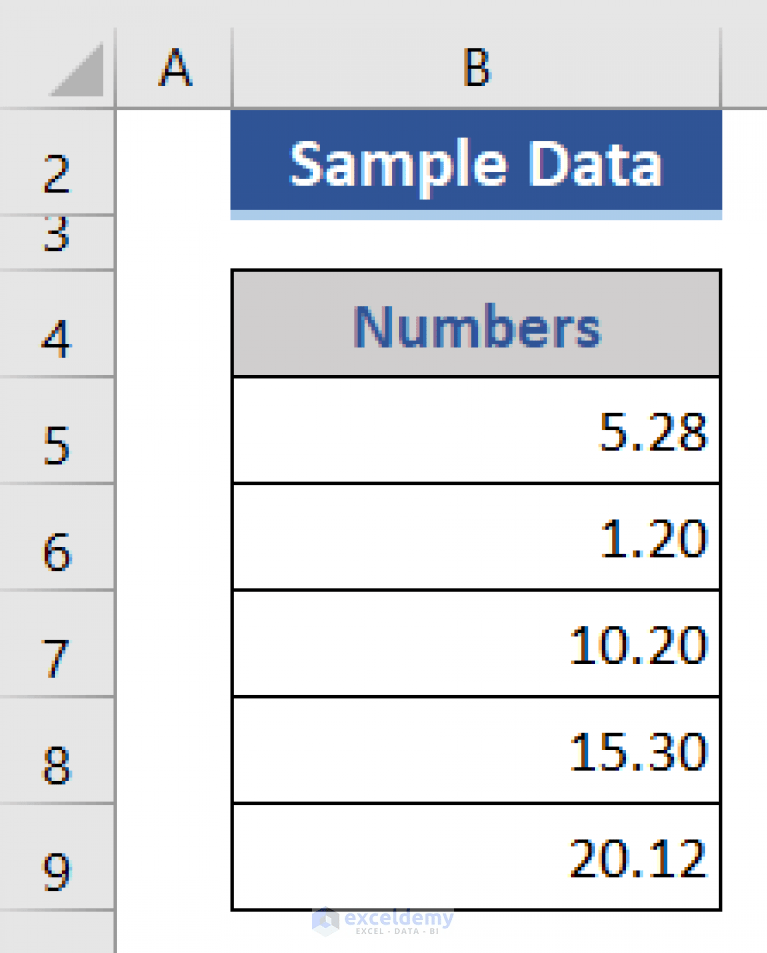Select entire column B via its header

[x=476, y=68]
